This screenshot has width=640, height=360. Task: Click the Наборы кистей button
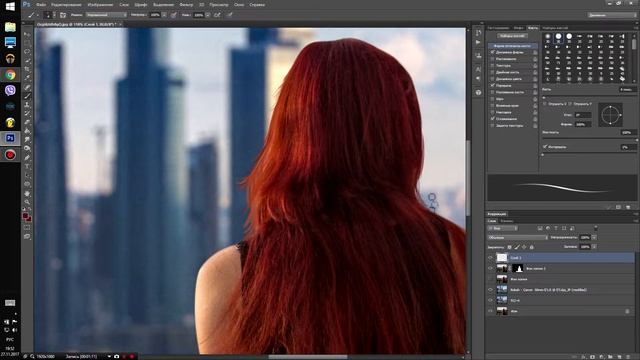512,36
